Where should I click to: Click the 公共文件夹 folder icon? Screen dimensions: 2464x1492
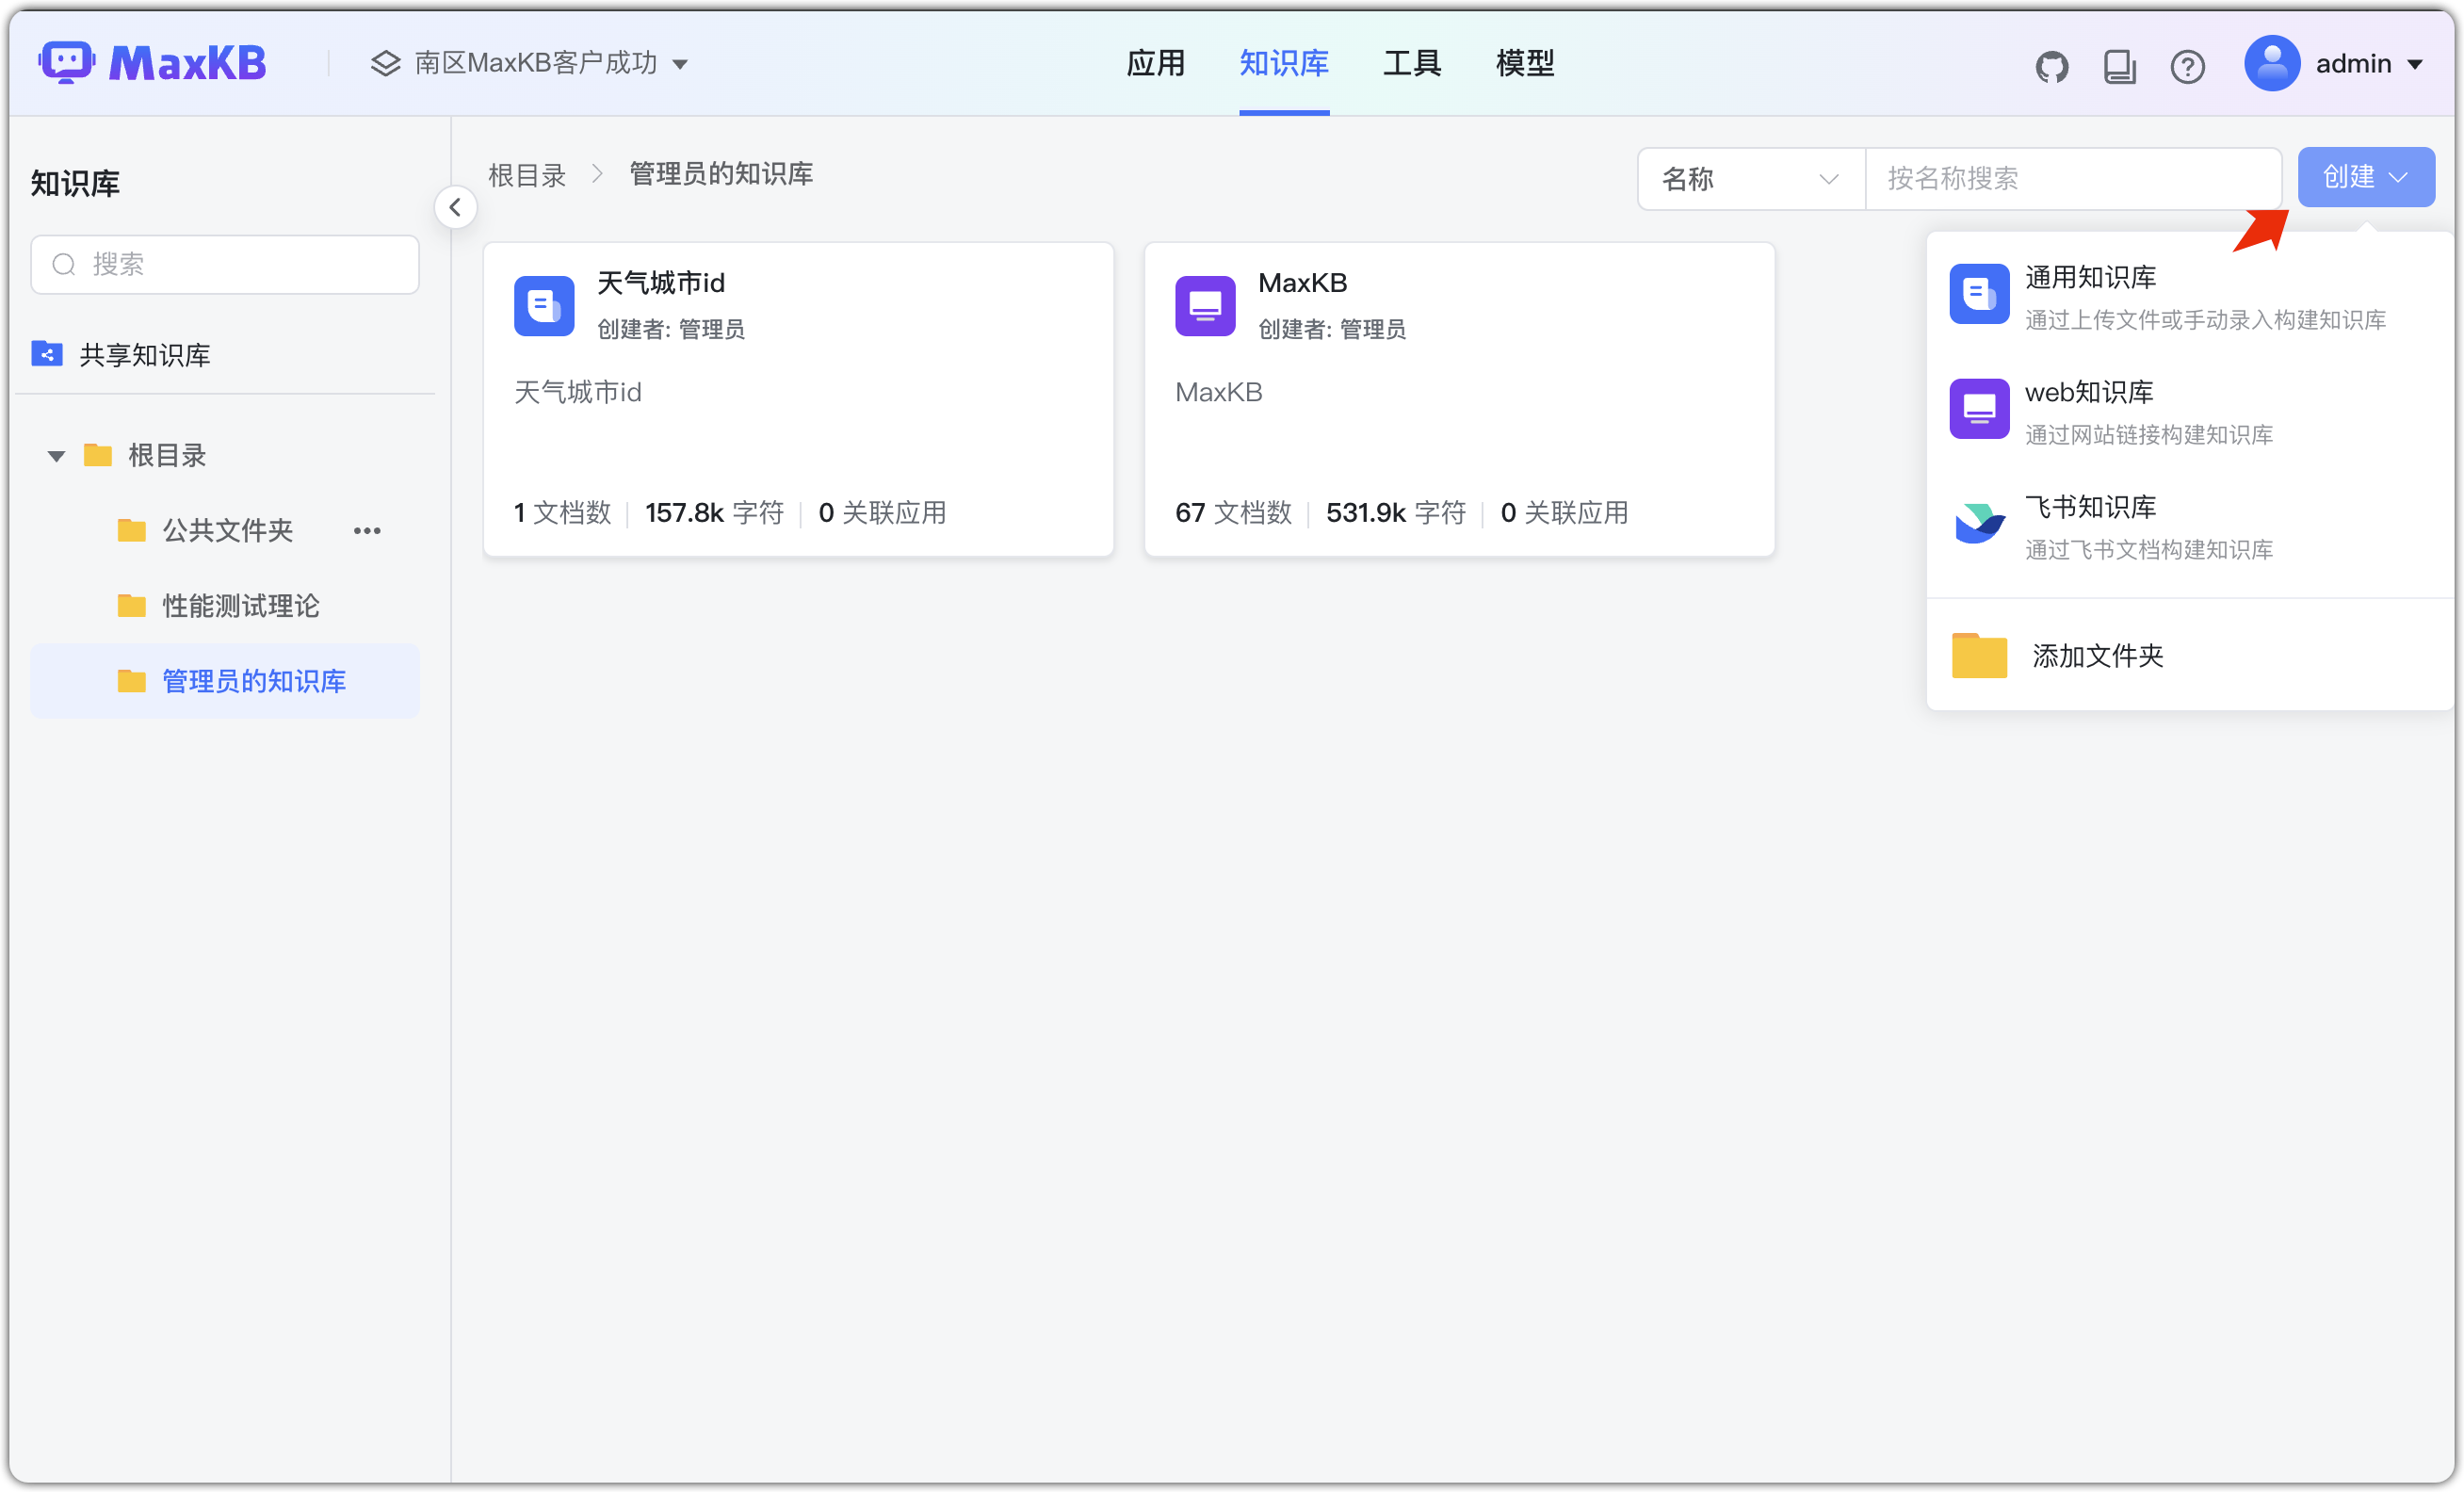[131, 530]
